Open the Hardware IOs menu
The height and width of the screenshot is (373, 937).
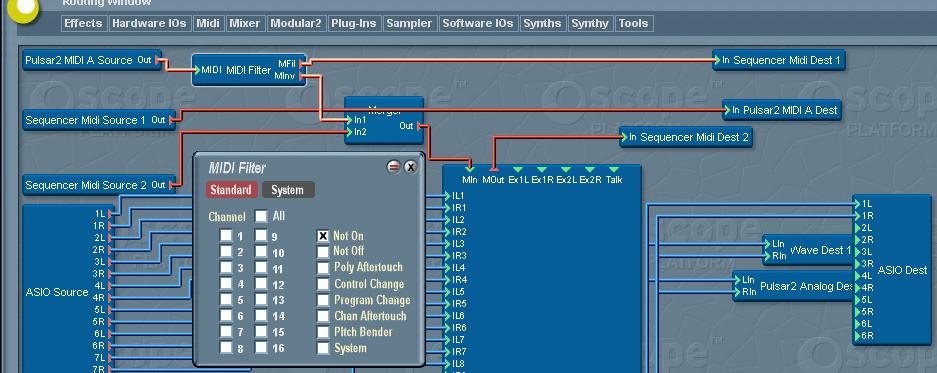pos(149,23)
